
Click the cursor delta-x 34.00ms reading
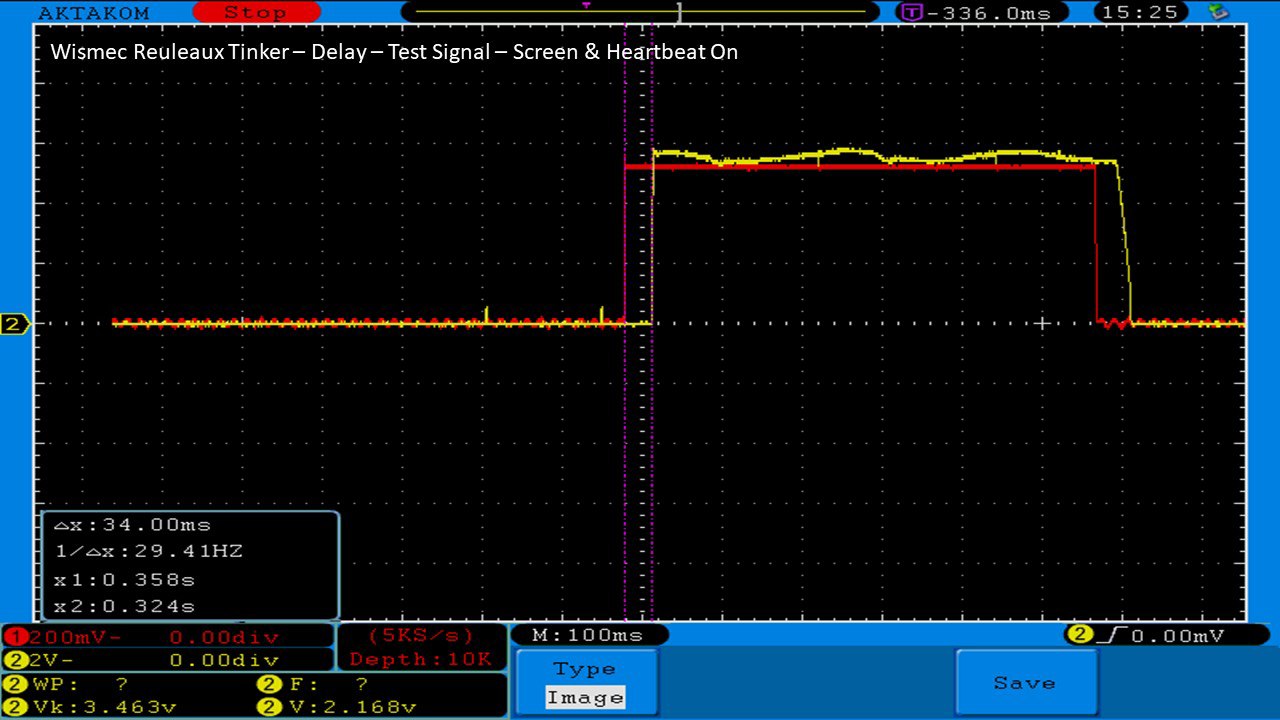point(132,525)
